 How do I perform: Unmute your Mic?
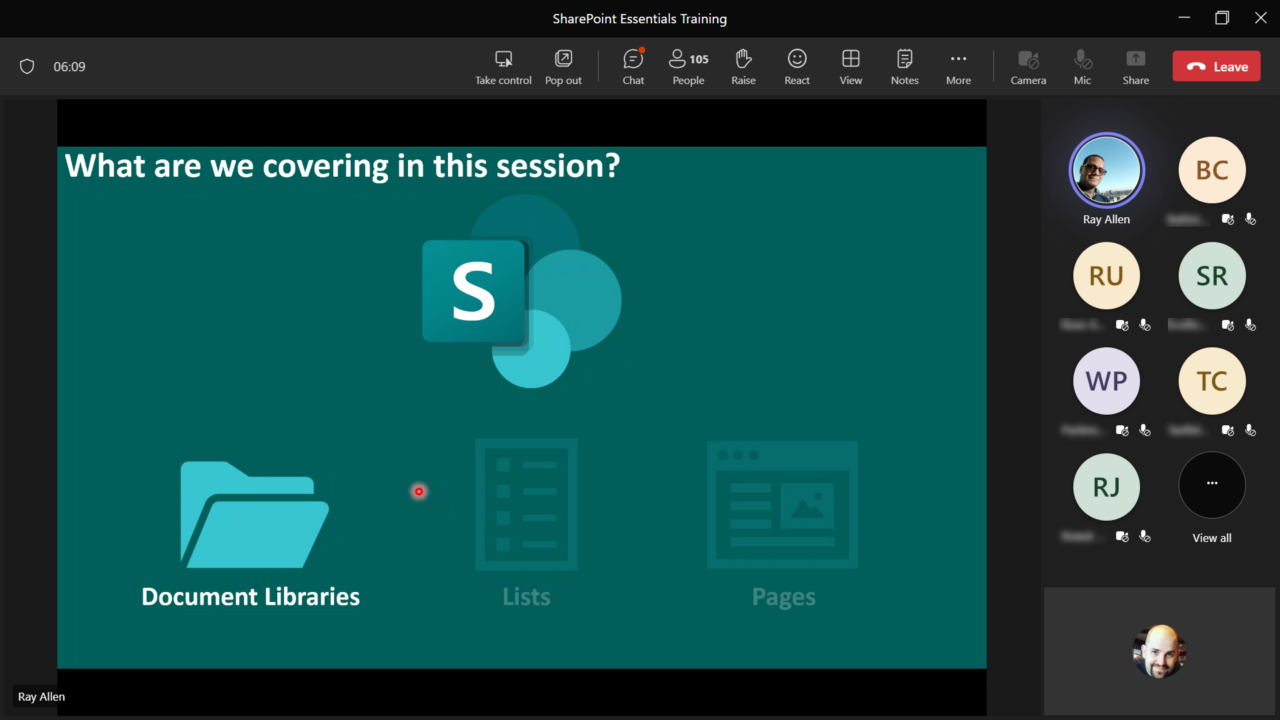(x=1082, y=66)
